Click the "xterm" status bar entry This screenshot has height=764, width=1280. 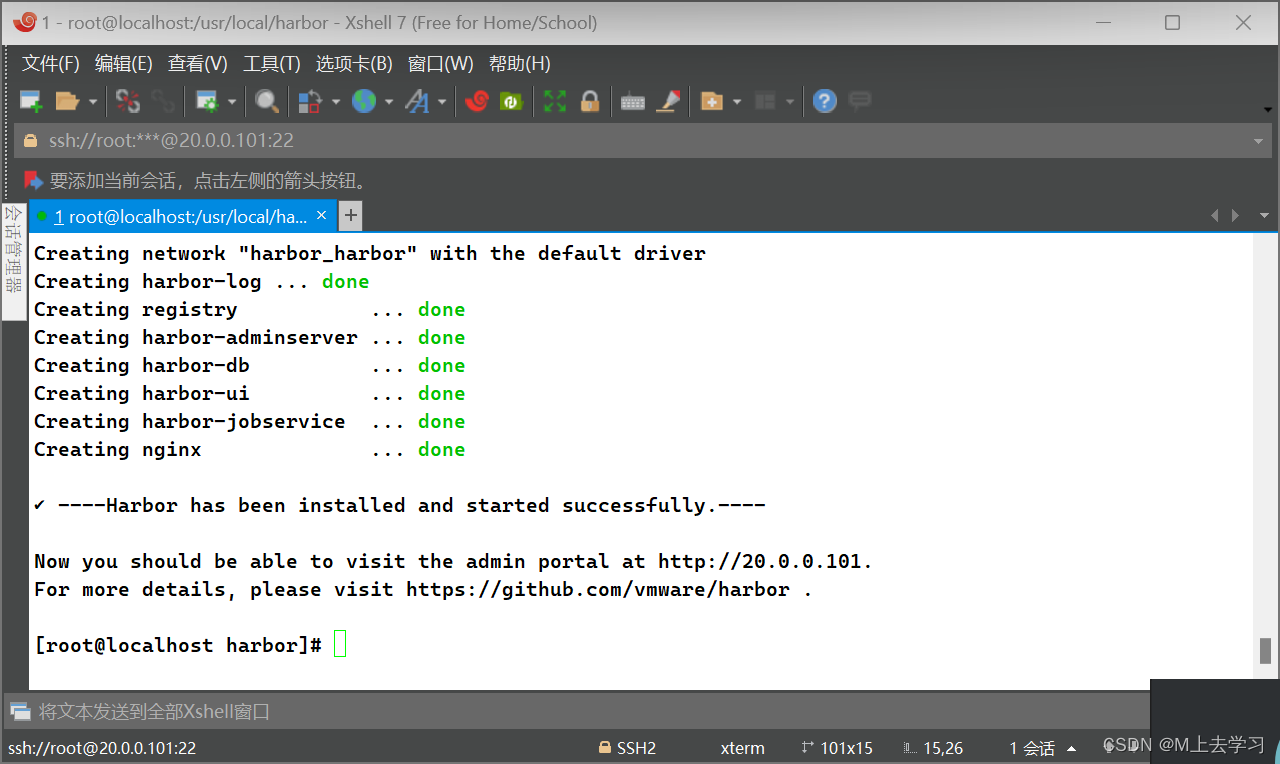742,748
